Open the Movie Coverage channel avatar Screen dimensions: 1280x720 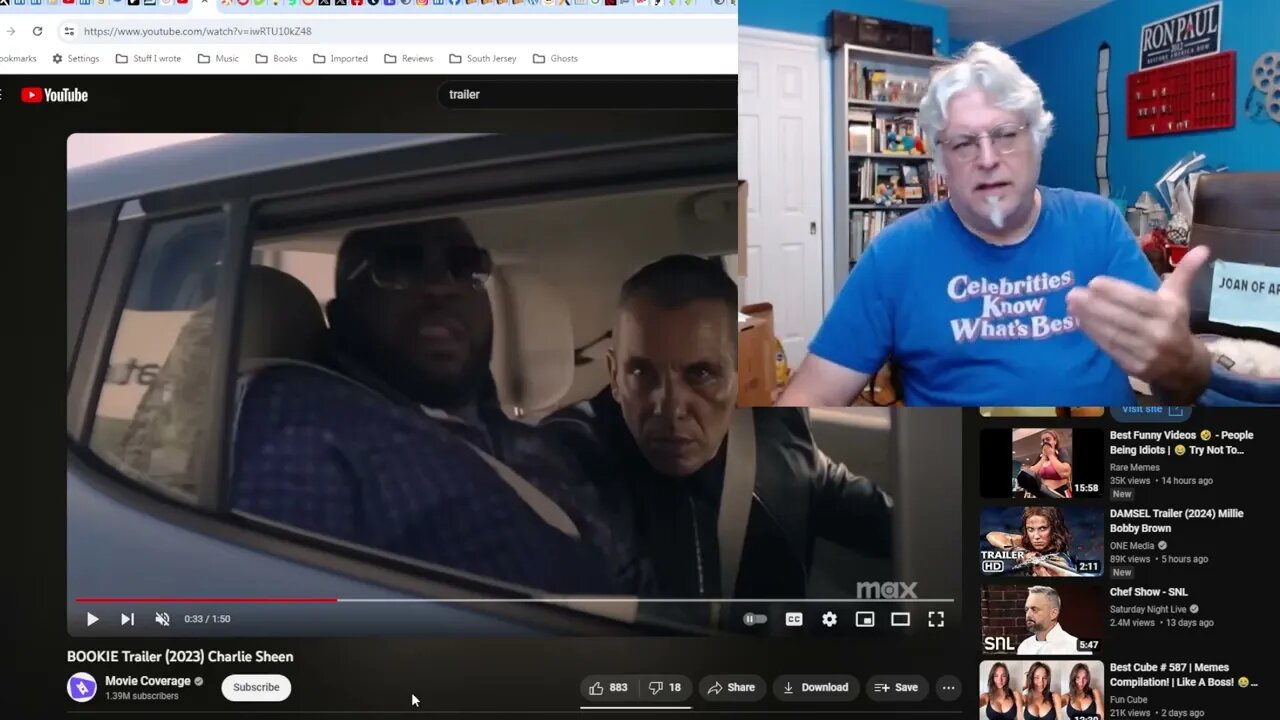[82, 687]
